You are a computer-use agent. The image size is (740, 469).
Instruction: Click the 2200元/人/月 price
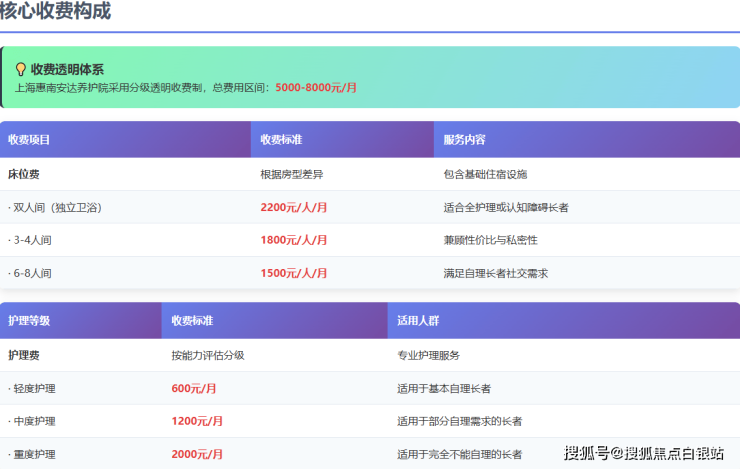coord(294,208)
